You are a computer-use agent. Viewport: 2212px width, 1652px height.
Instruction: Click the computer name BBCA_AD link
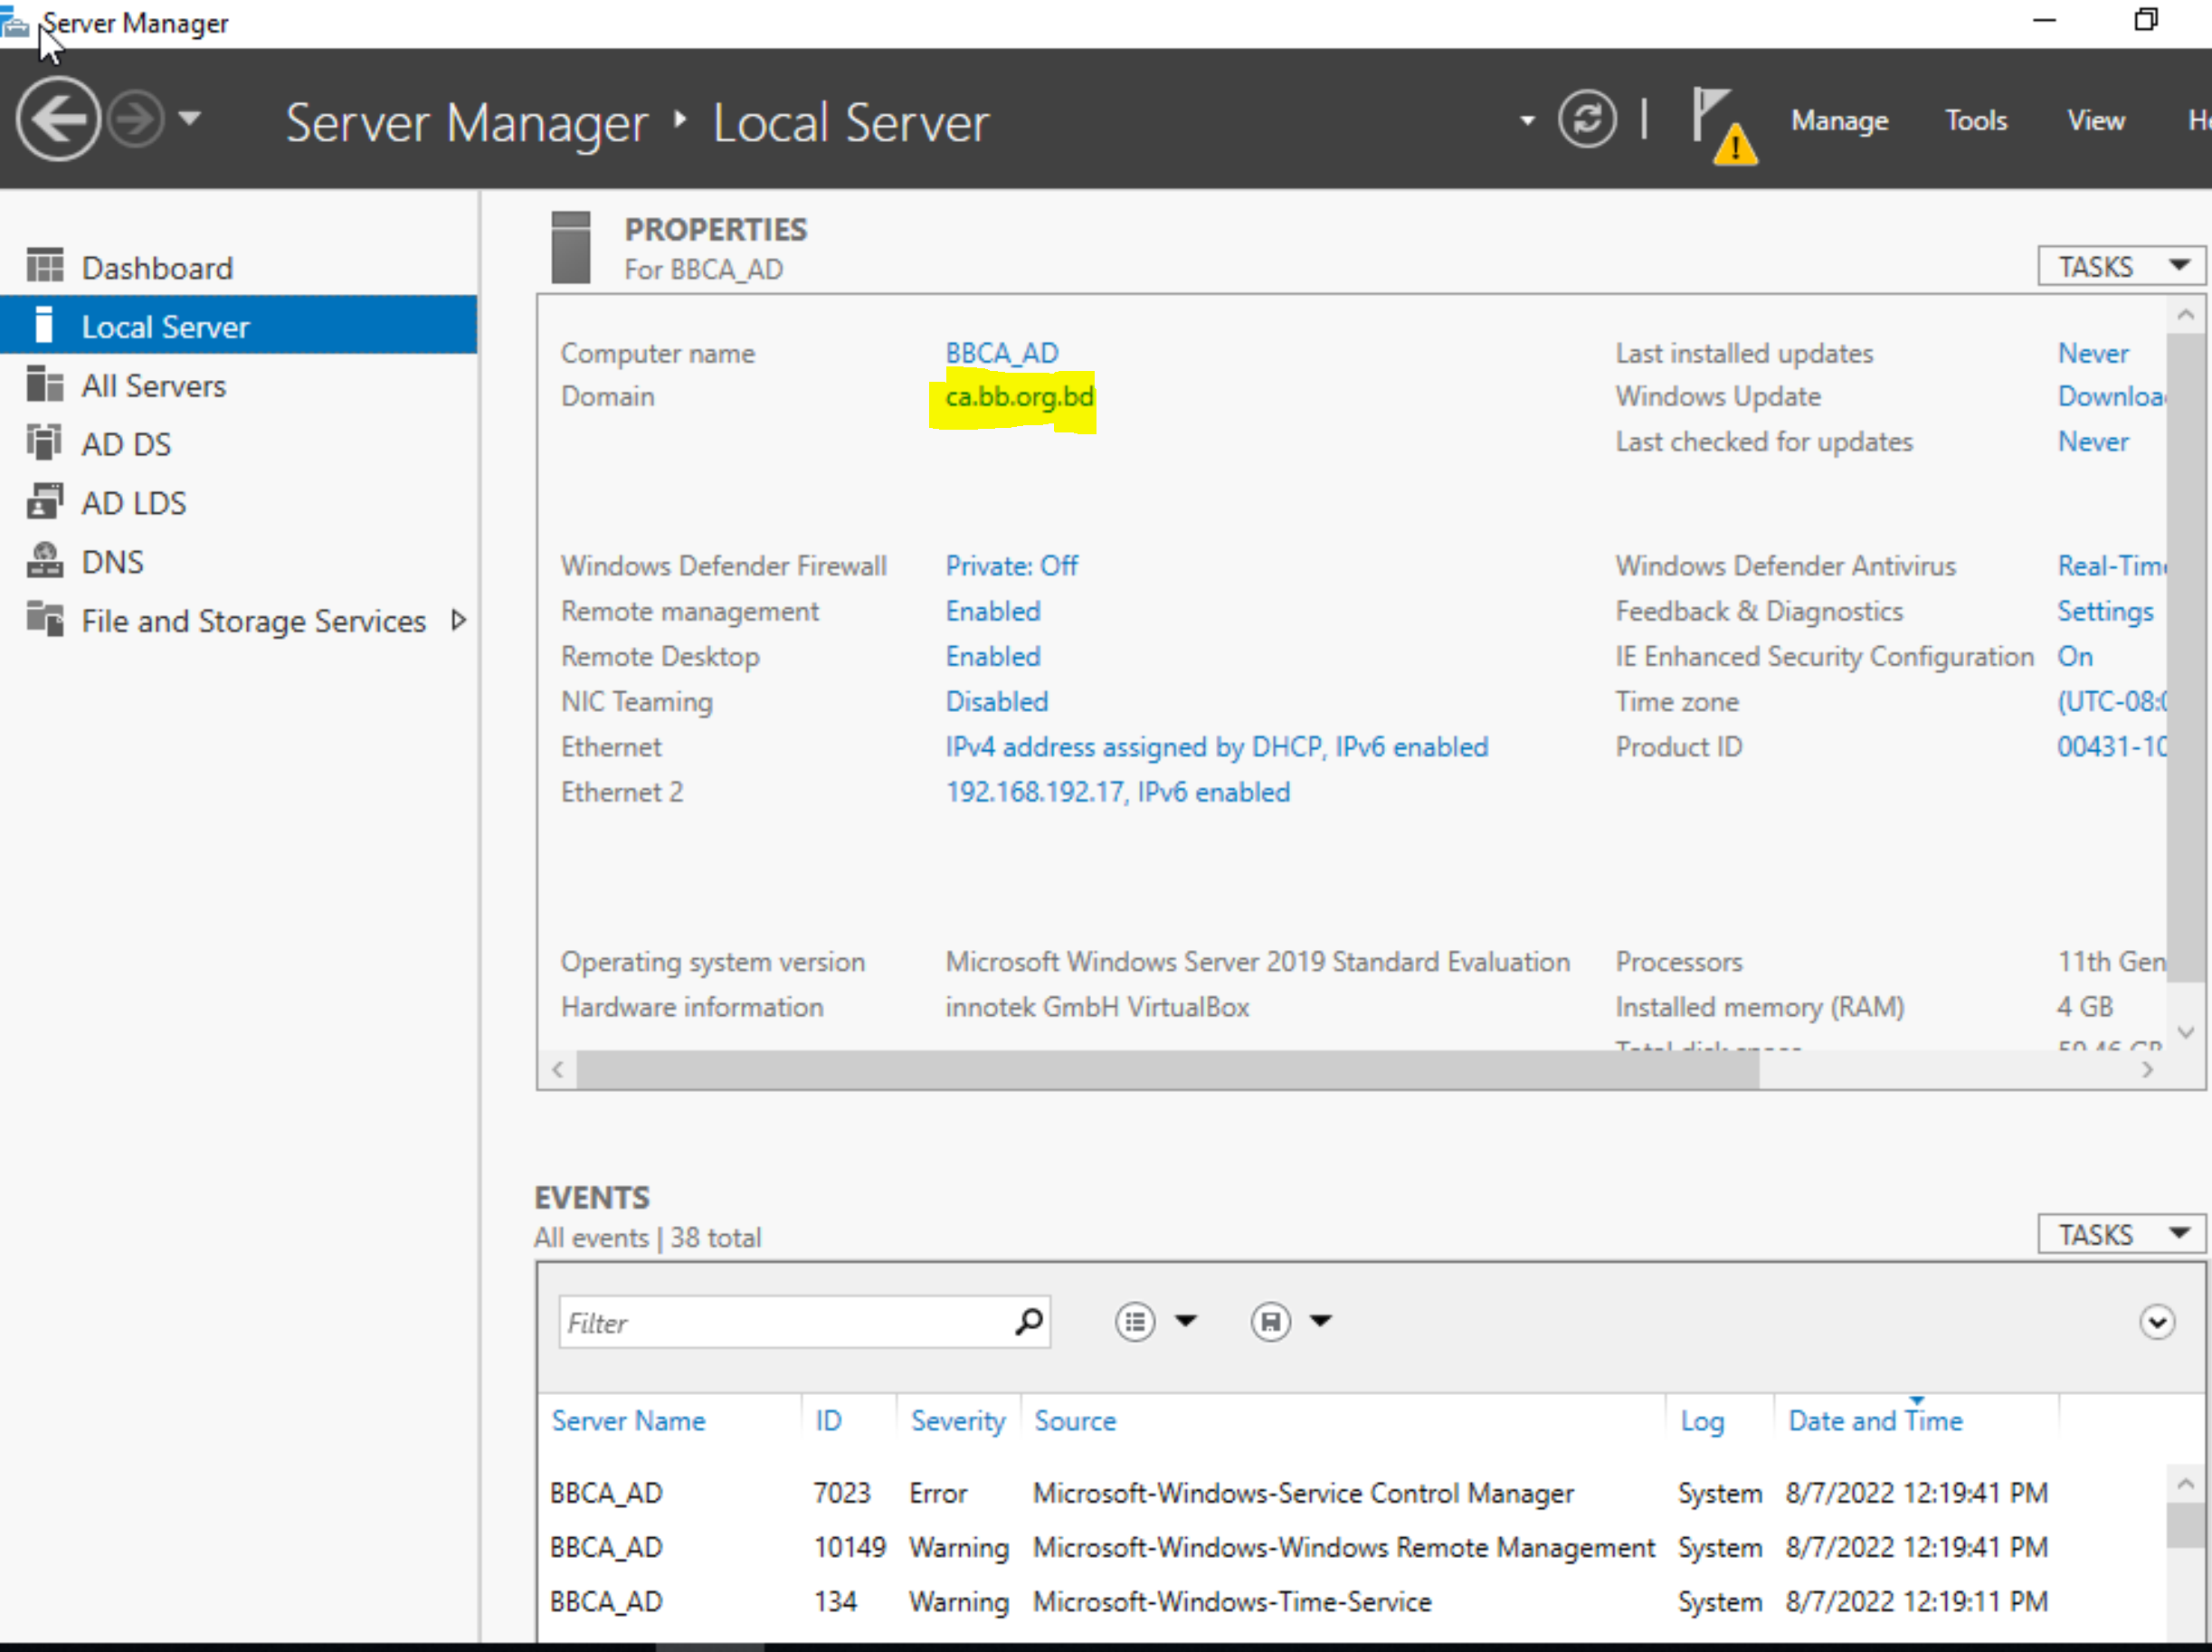(x=1002, y=353)
